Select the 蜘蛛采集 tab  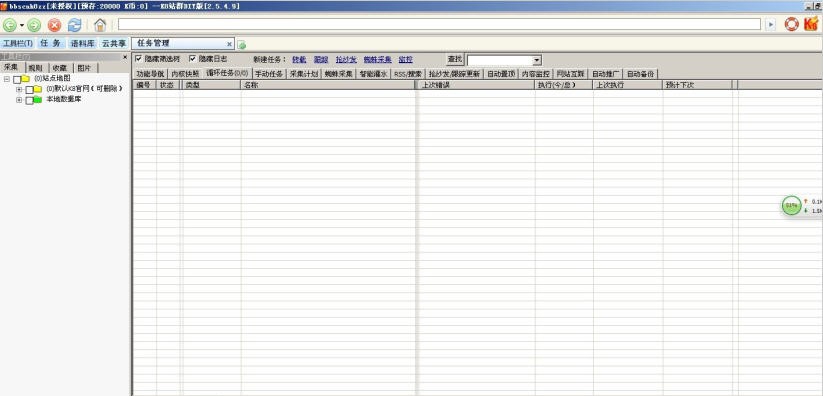click(x=339, y=74)
